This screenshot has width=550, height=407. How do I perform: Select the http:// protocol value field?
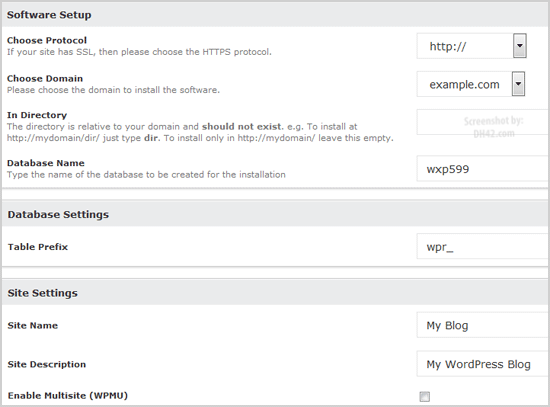coord(465,46)
